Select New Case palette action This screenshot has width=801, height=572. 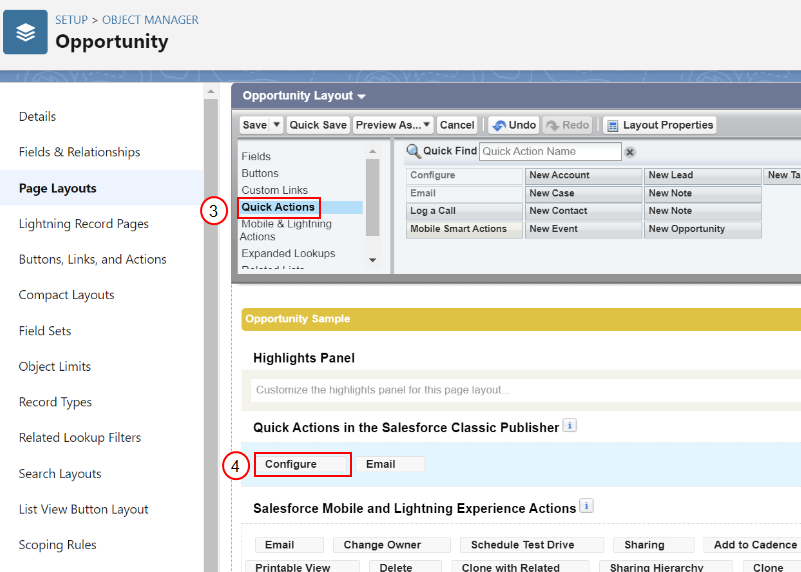click(583, 193)
